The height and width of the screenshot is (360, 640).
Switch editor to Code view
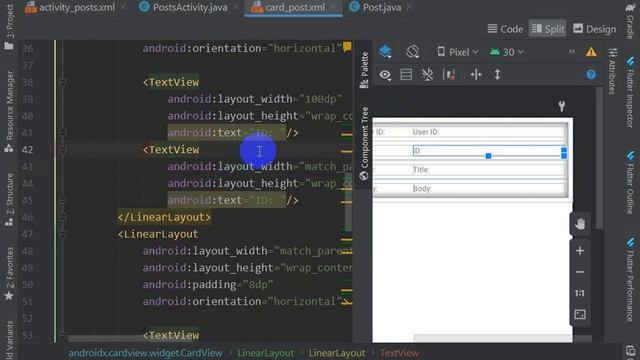click(505, 29)
